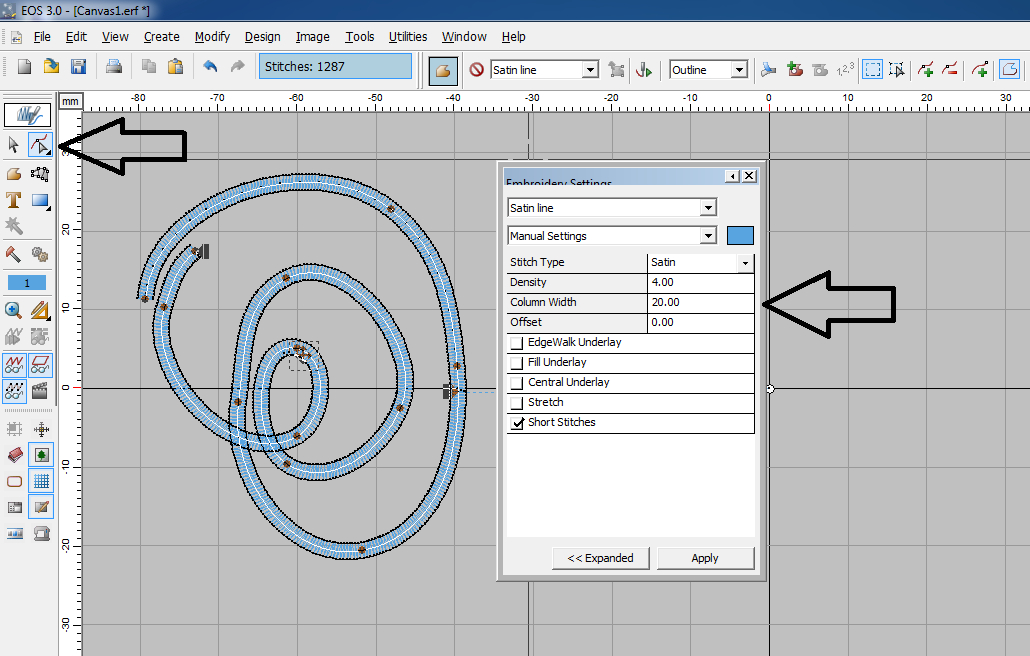This screenshot has width=1030, height=656.
Task: Click the Magic Wand tool
Action: pyautogui.click(x=14, y=226)
